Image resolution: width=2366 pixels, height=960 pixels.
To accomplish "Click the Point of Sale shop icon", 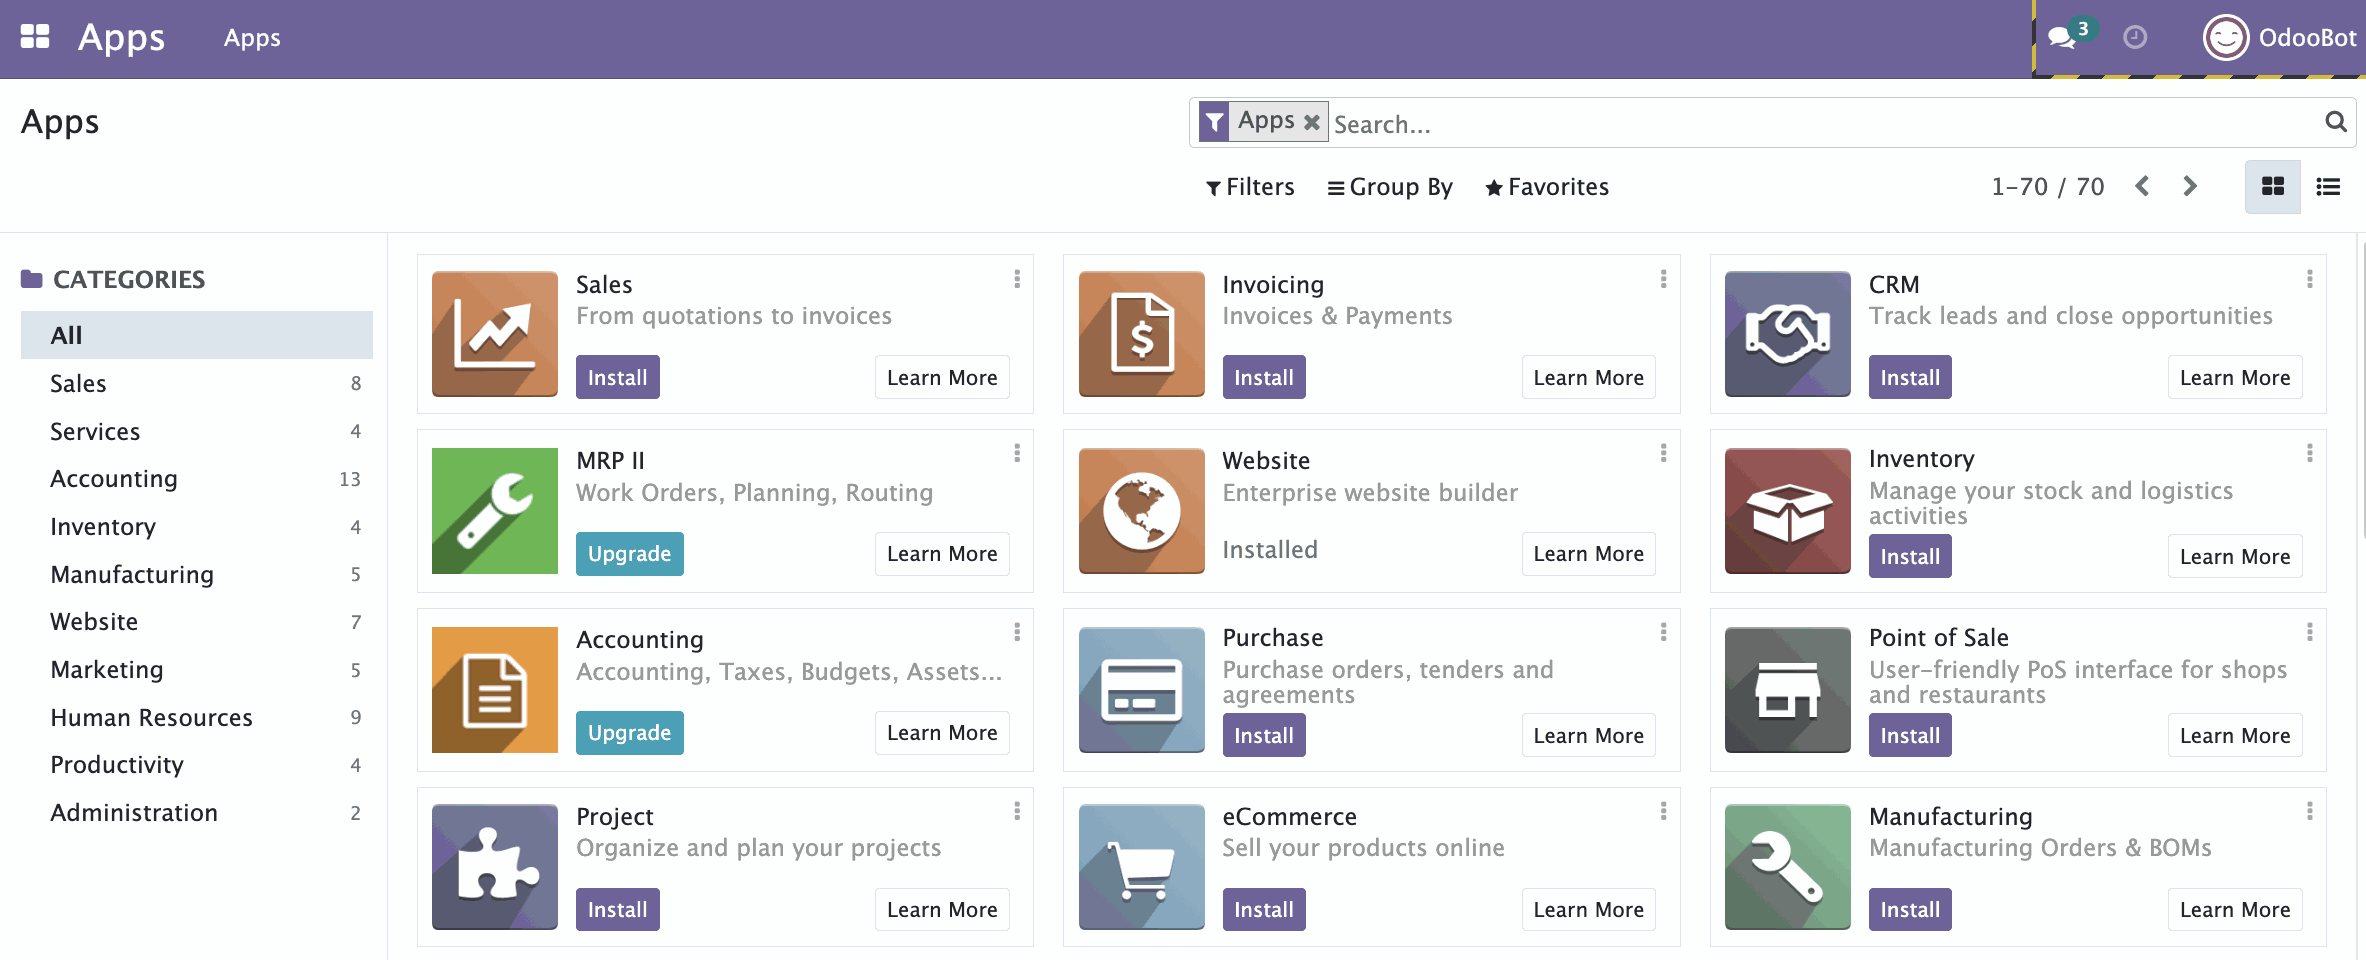I will (1788, 690).
